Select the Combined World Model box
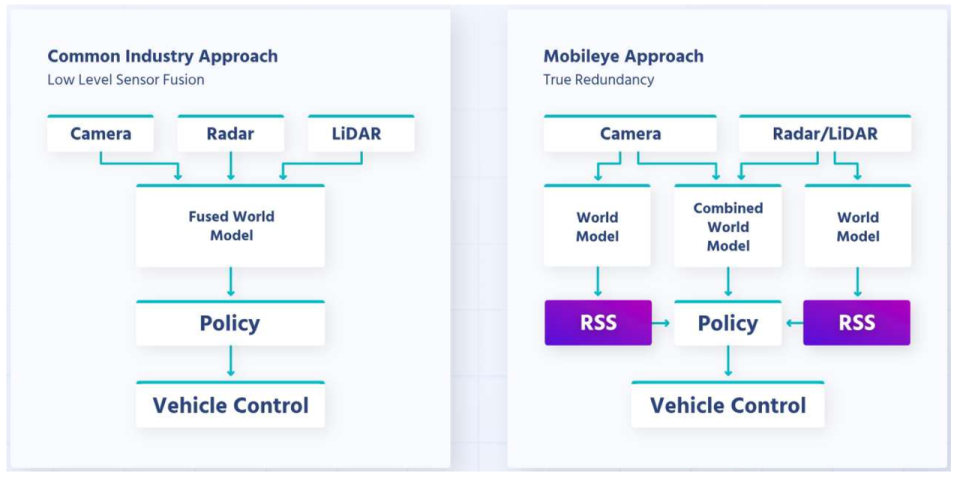 click(x=727, y=226)
